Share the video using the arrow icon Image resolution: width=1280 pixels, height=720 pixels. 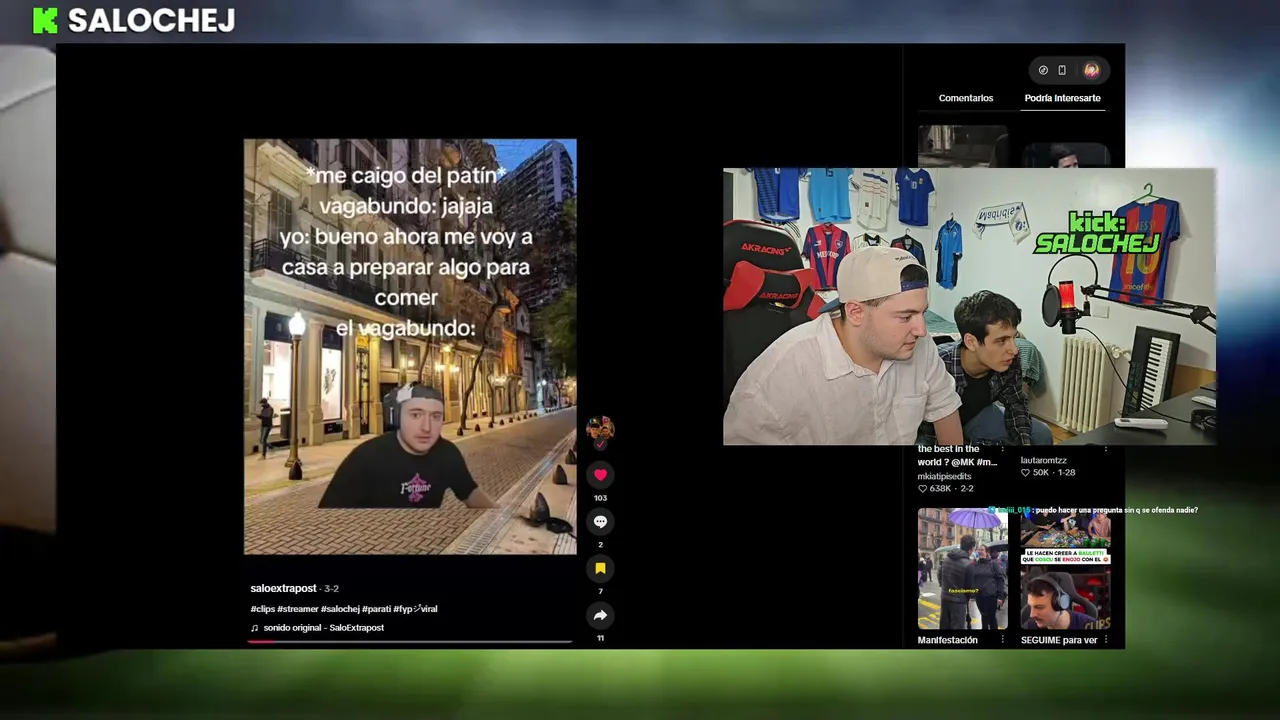tap(600, 615)
